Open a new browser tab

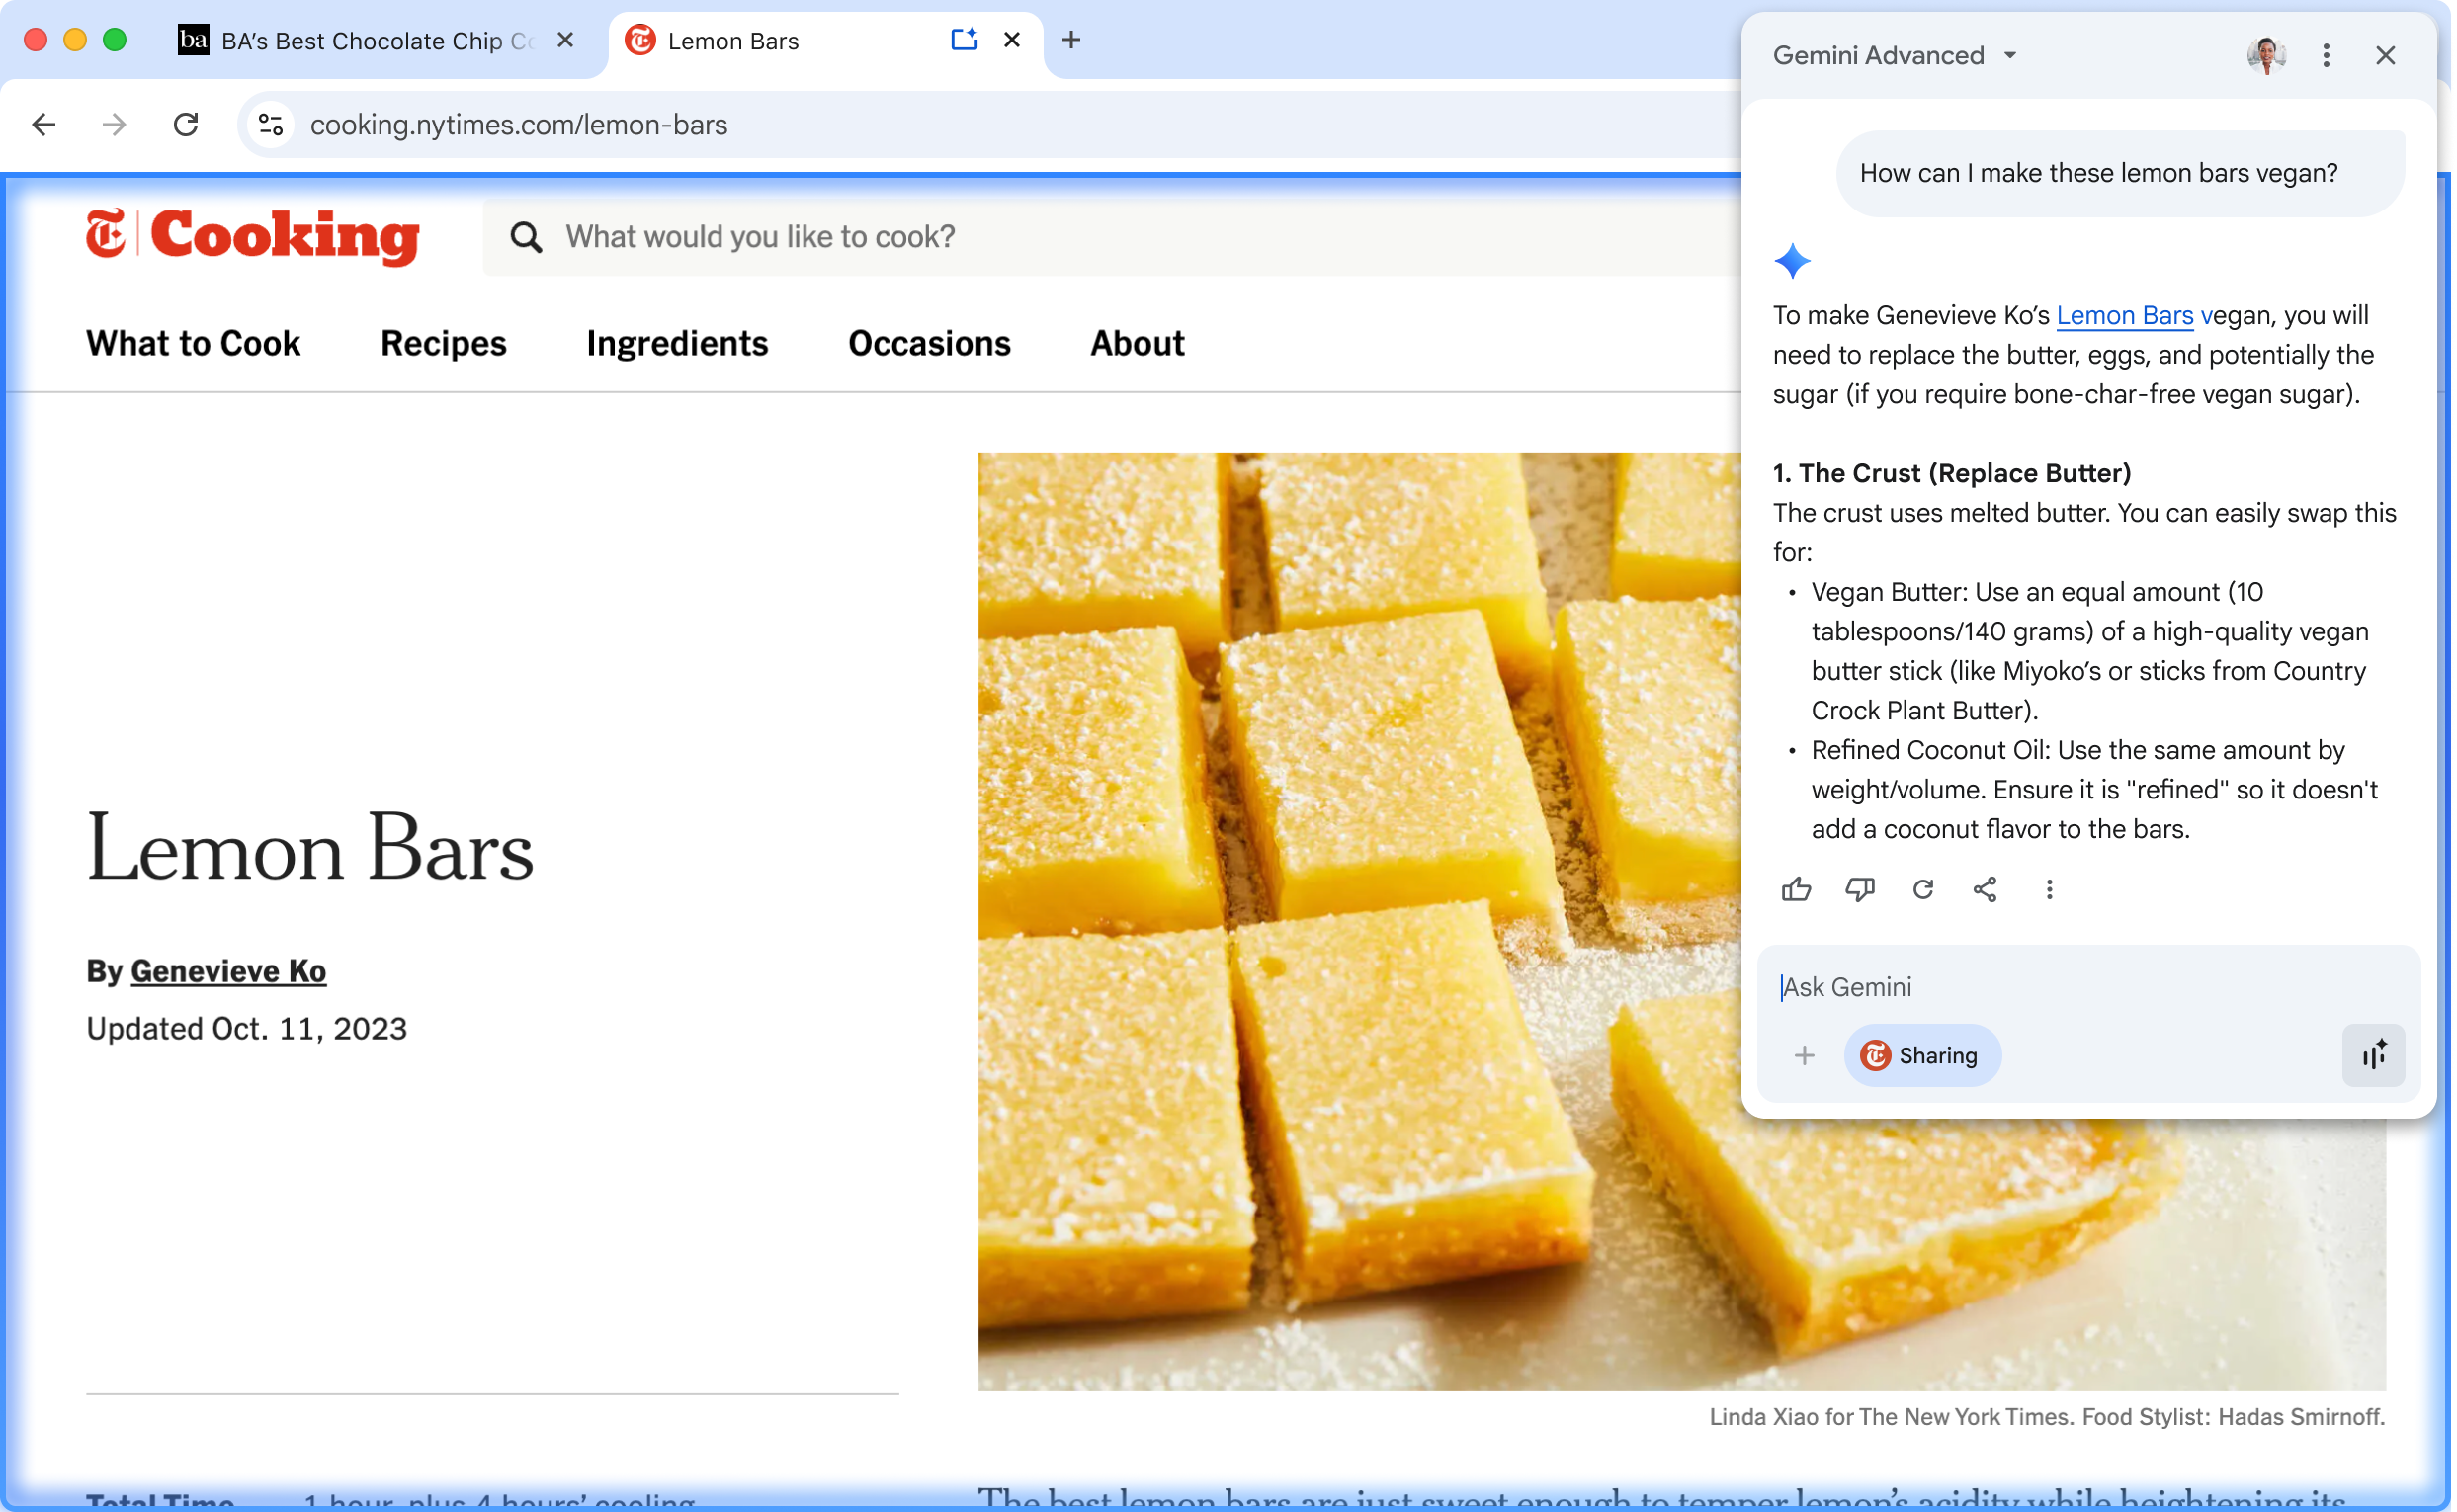pyautogui.click(x=1071, y=40)
